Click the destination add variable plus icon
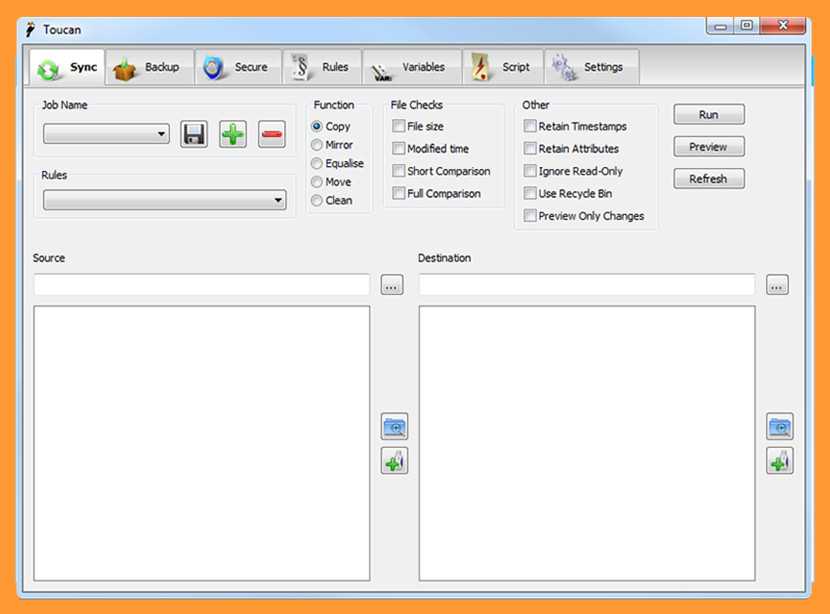Viewport: 830px width, 614px height. 780,461
